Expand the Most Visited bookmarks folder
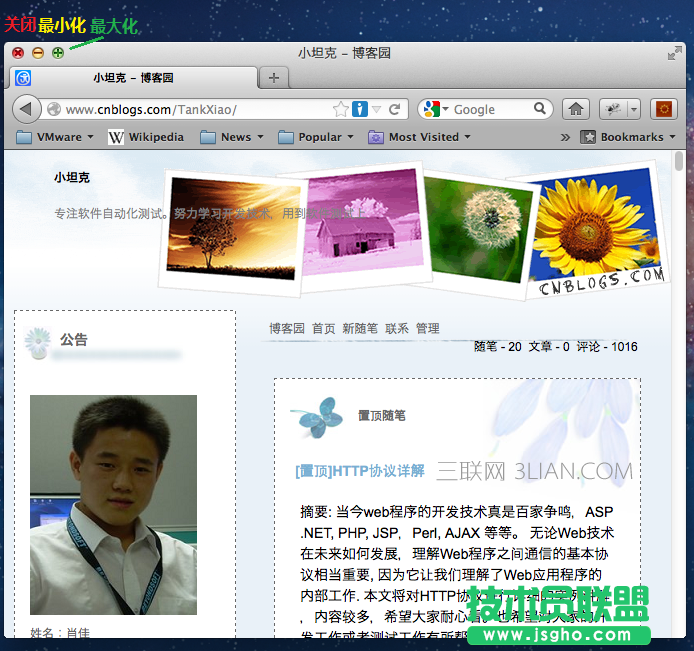The image size is (694, 651). tap(419, 137)
